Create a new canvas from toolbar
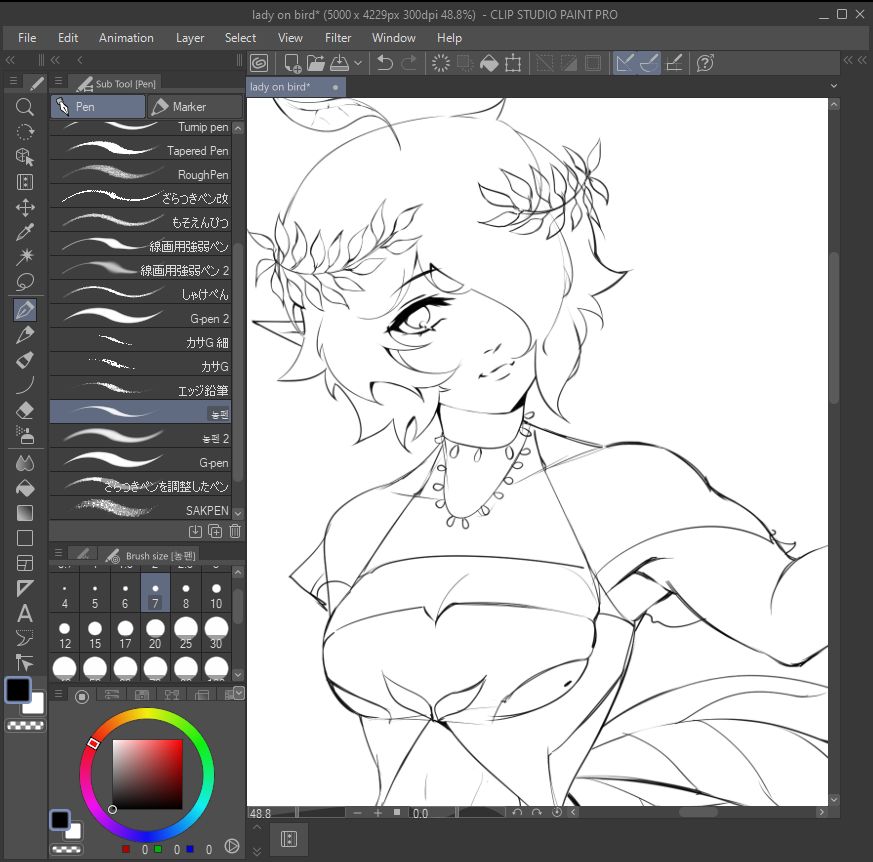873x862 pixels. (x=292, y=63)
